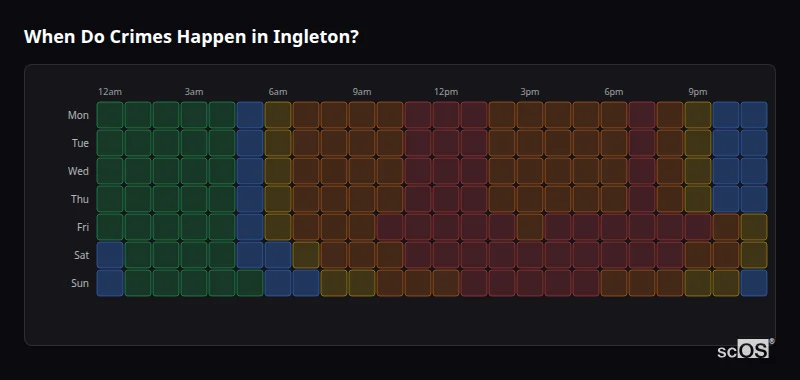Click the "Mon" row label

78,115
